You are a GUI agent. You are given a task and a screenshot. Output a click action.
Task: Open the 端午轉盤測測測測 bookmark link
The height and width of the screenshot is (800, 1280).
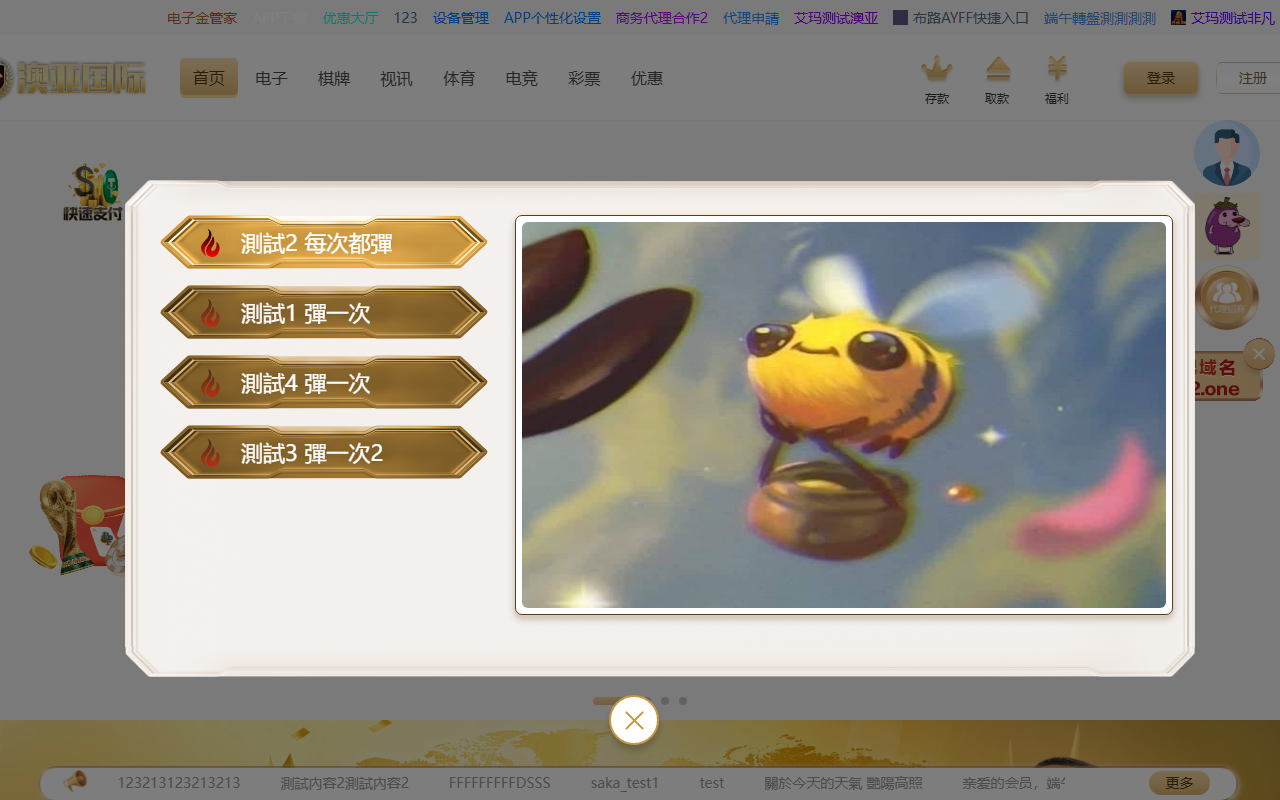pyautogui.click(x=1099, y=18)
